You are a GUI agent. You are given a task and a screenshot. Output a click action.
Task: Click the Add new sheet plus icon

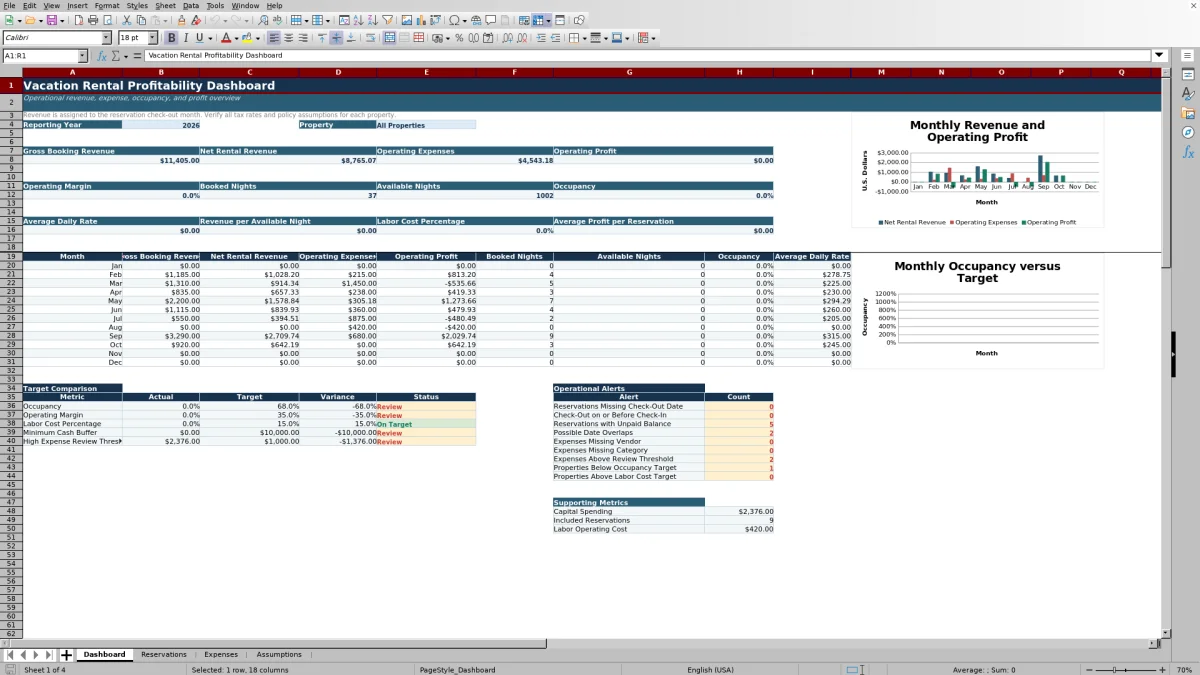point(66,655)
